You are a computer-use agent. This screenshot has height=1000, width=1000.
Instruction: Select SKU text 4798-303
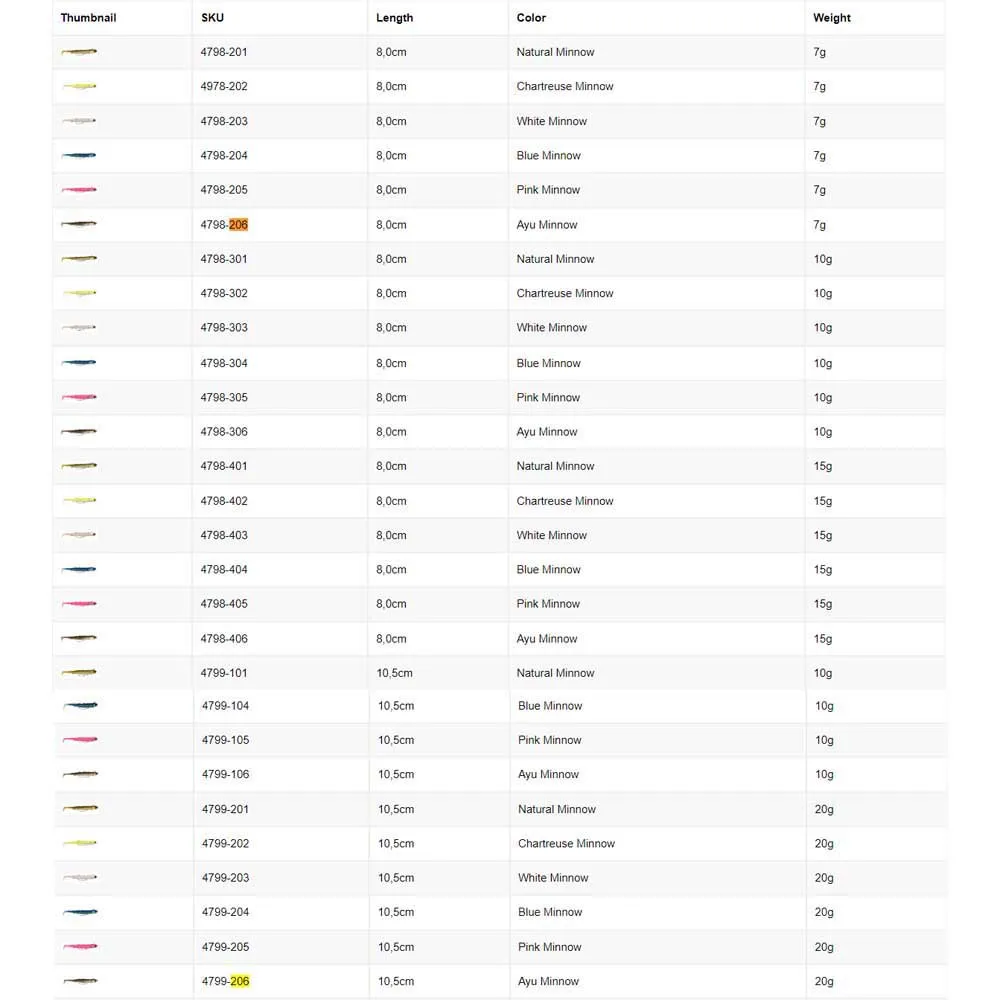(x=224, y=328)
